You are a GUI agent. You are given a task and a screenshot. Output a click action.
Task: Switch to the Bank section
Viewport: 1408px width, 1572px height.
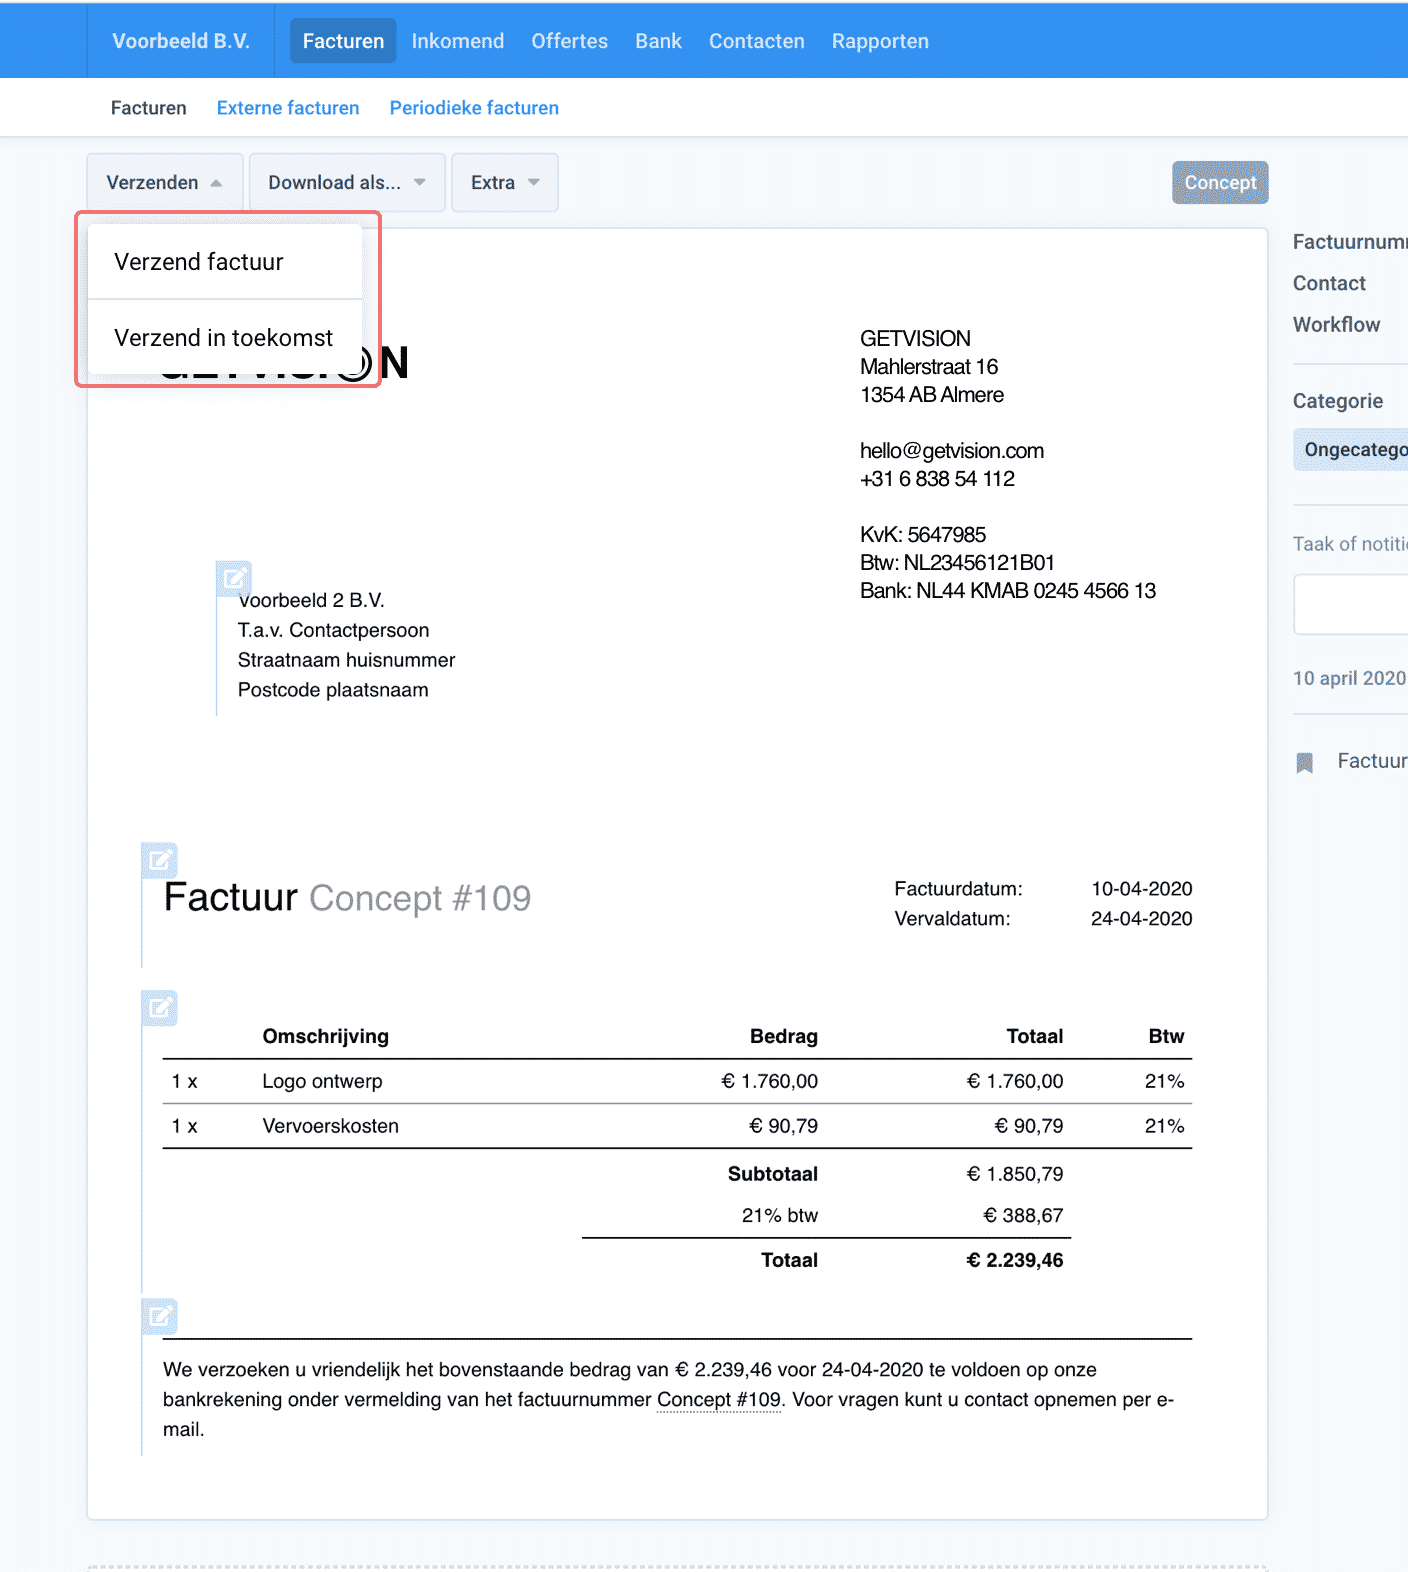pos(658,41)
